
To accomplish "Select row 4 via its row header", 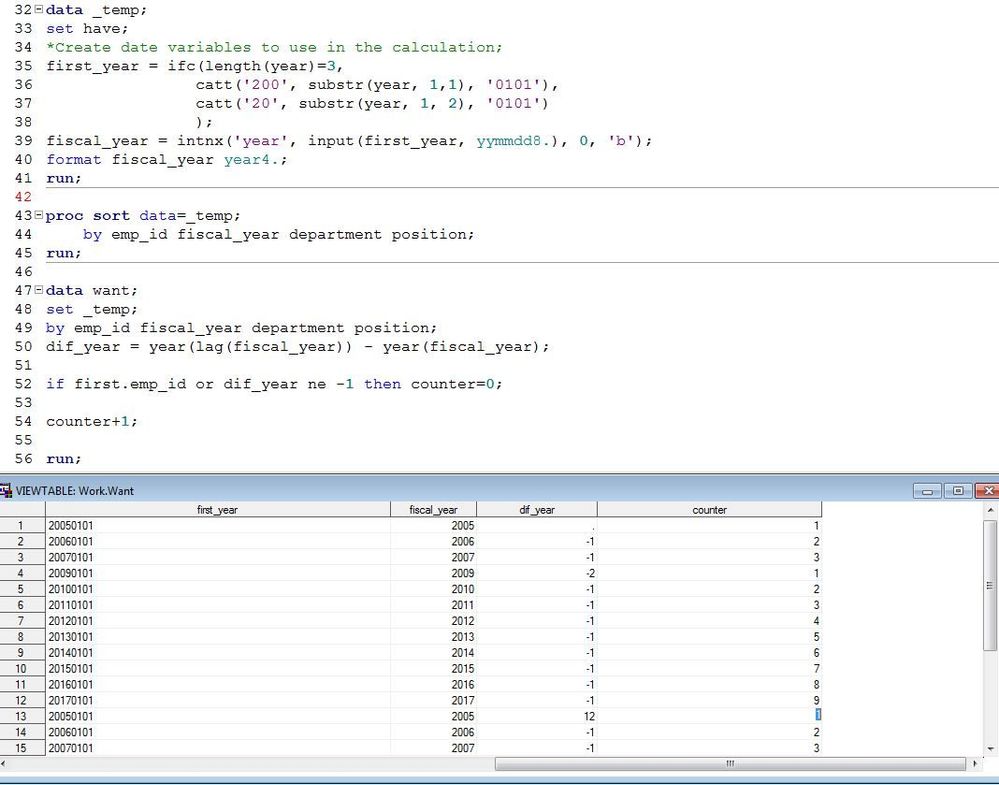I will 22,574.
